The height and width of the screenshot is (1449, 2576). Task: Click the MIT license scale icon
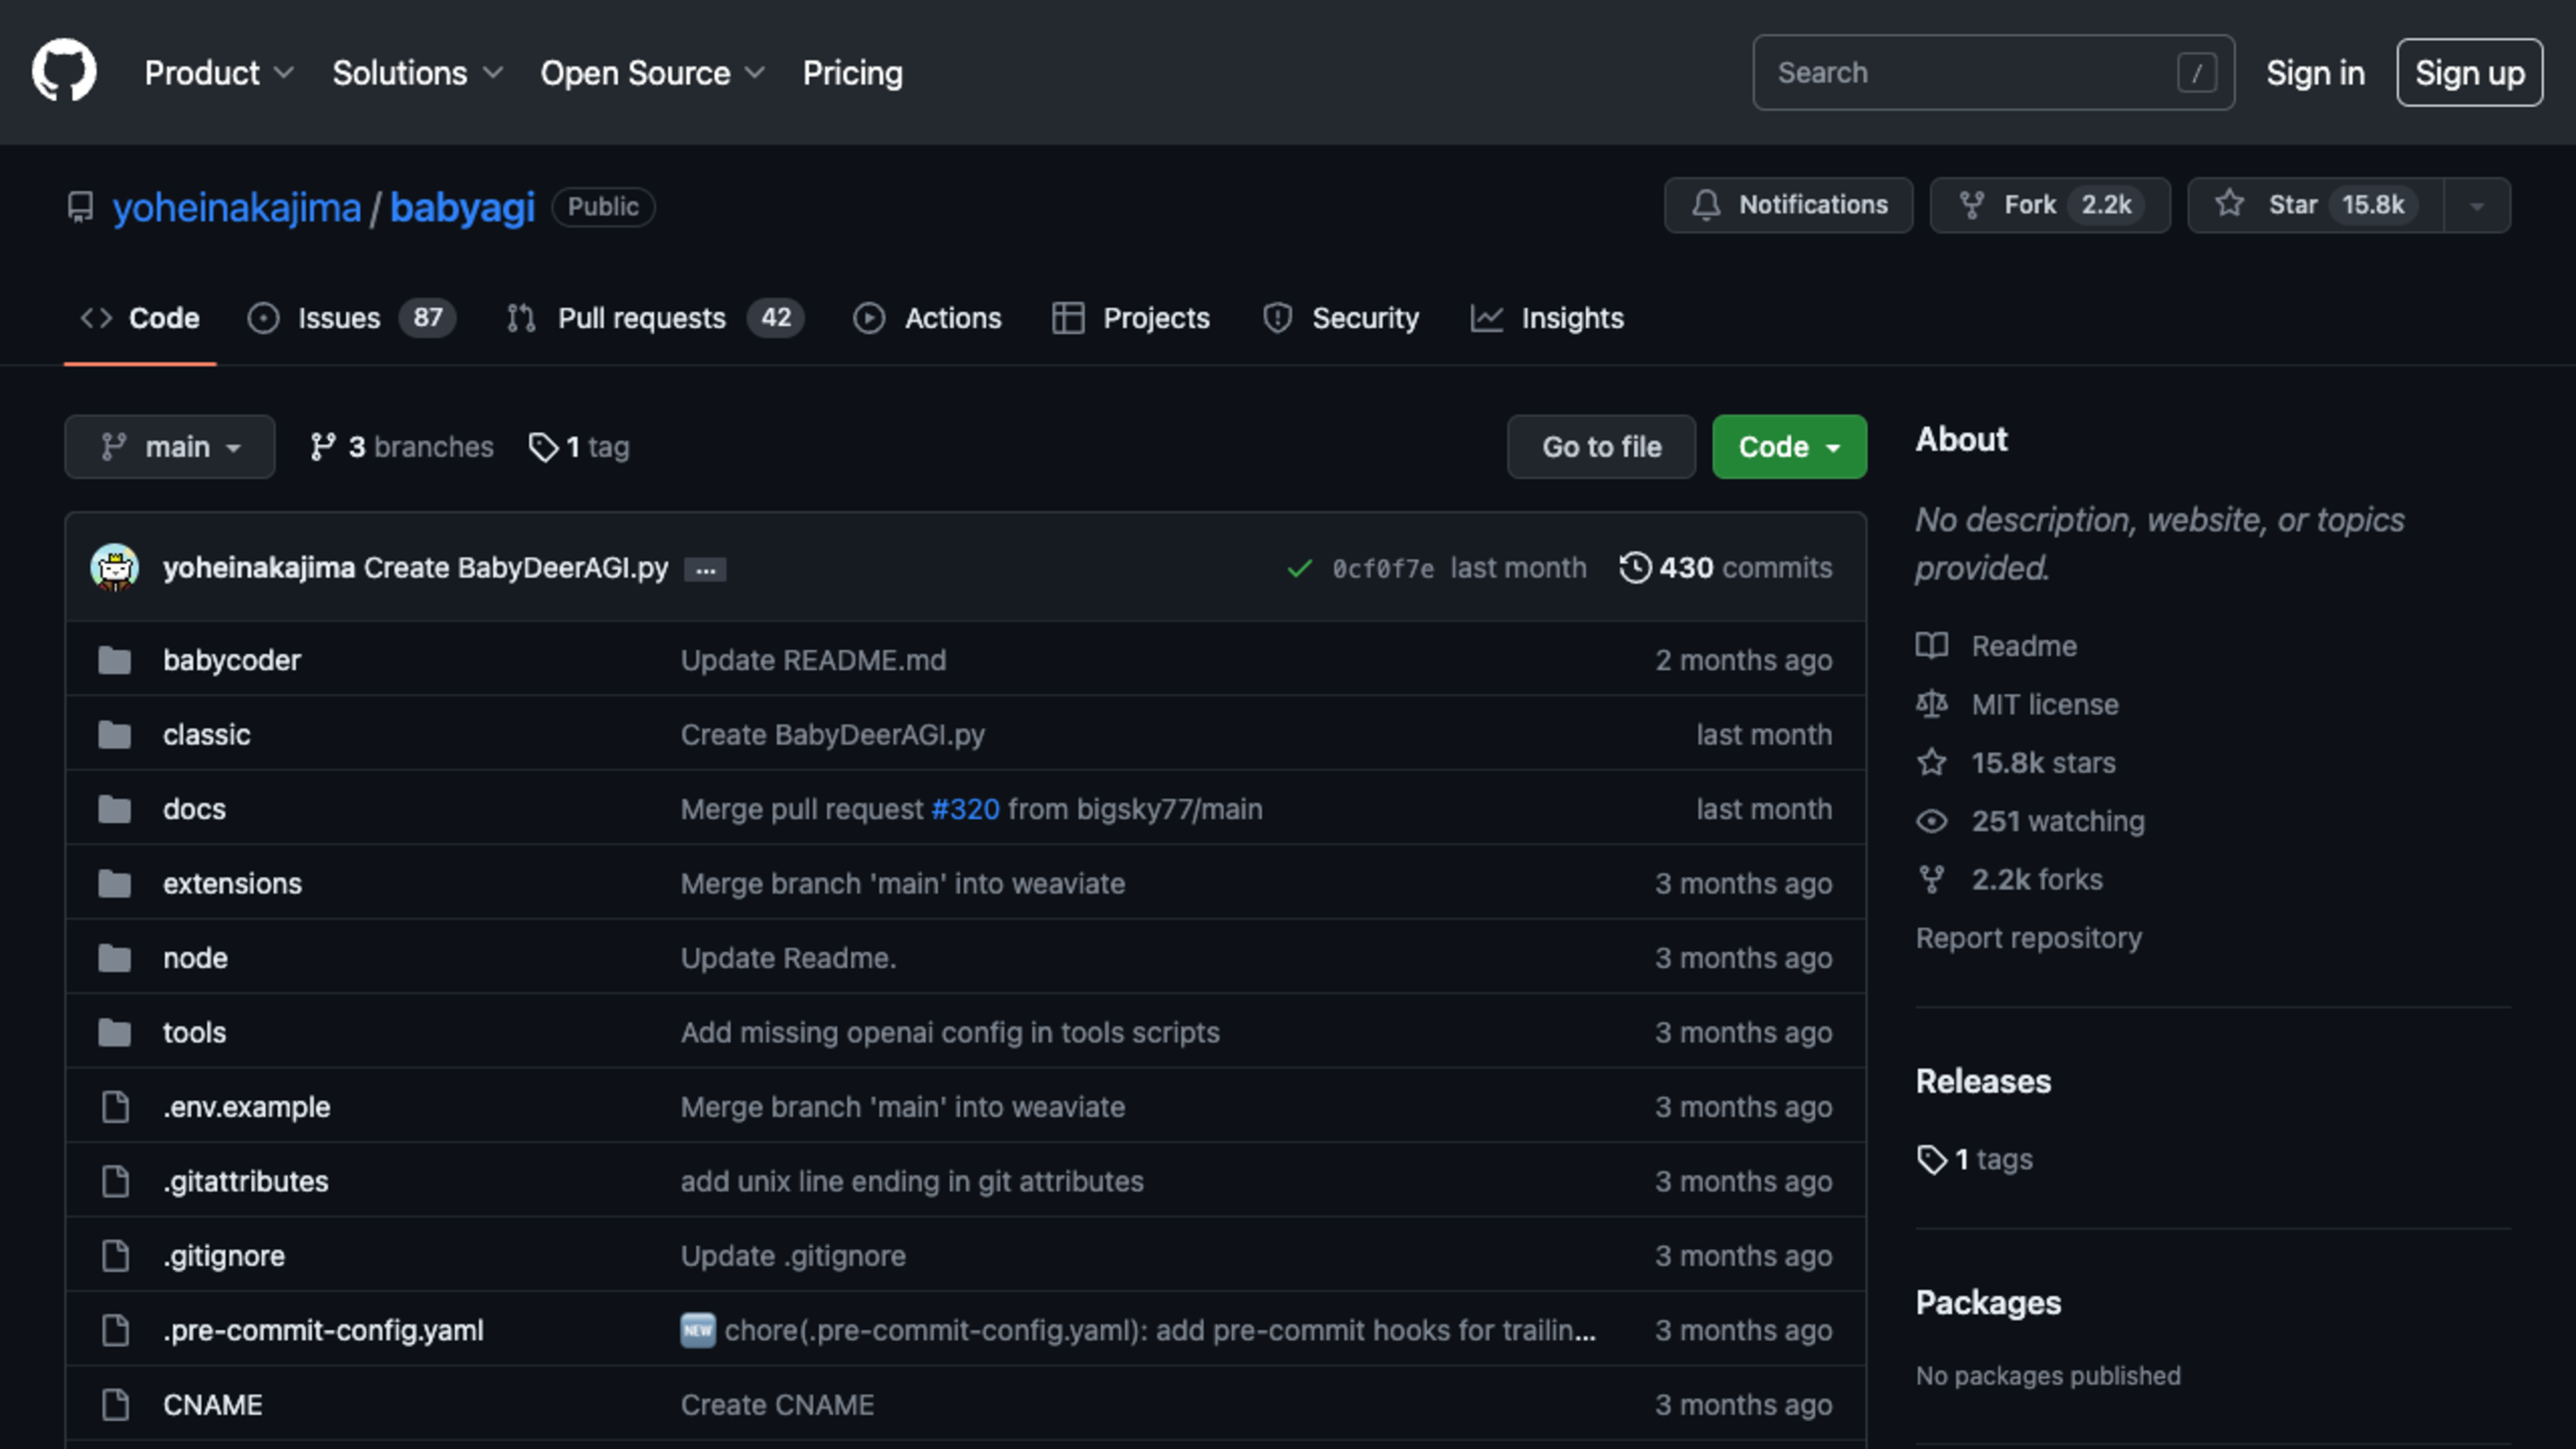[1932, 704]
